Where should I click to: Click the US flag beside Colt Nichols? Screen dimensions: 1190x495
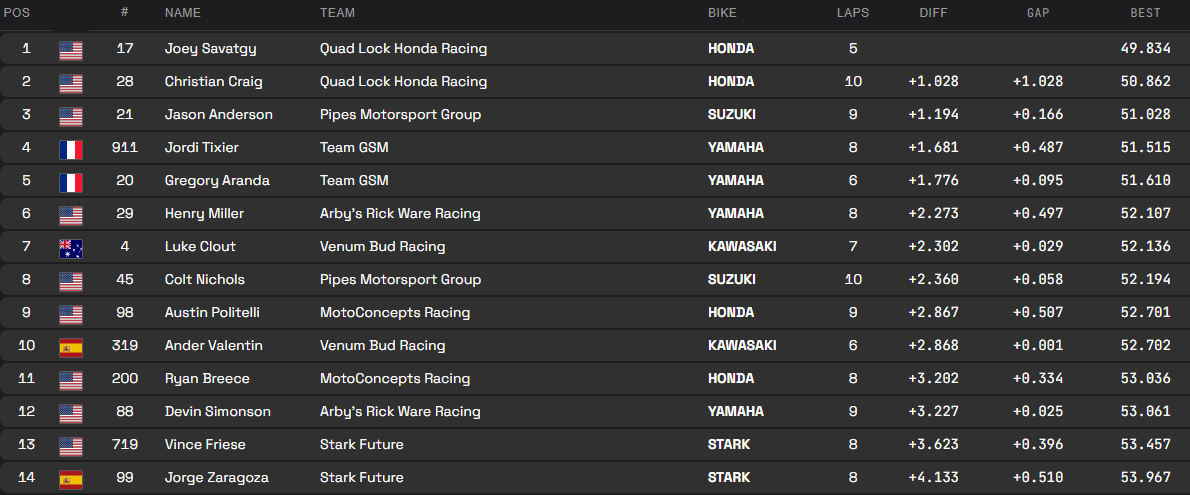tap(70, 280)
